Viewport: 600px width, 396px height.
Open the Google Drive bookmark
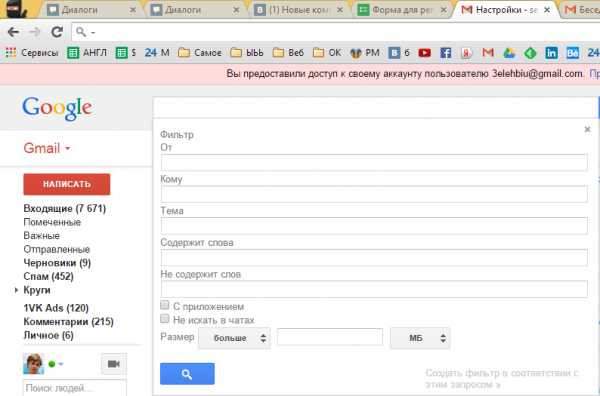pyautogui.click(x=509, y=53)
